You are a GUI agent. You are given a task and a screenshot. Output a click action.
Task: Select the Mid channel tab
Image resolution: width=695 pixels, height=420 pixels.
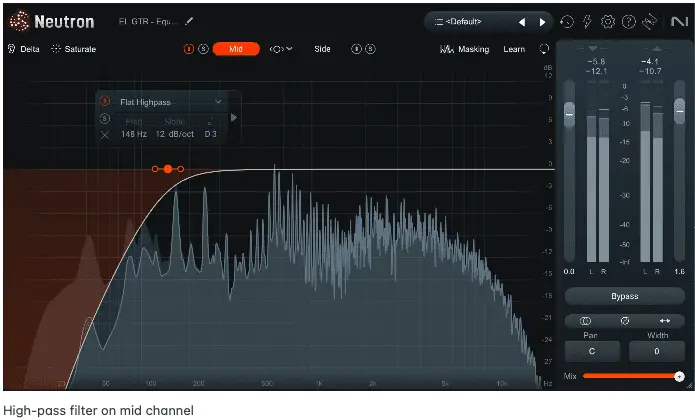[x=236, y=49]
